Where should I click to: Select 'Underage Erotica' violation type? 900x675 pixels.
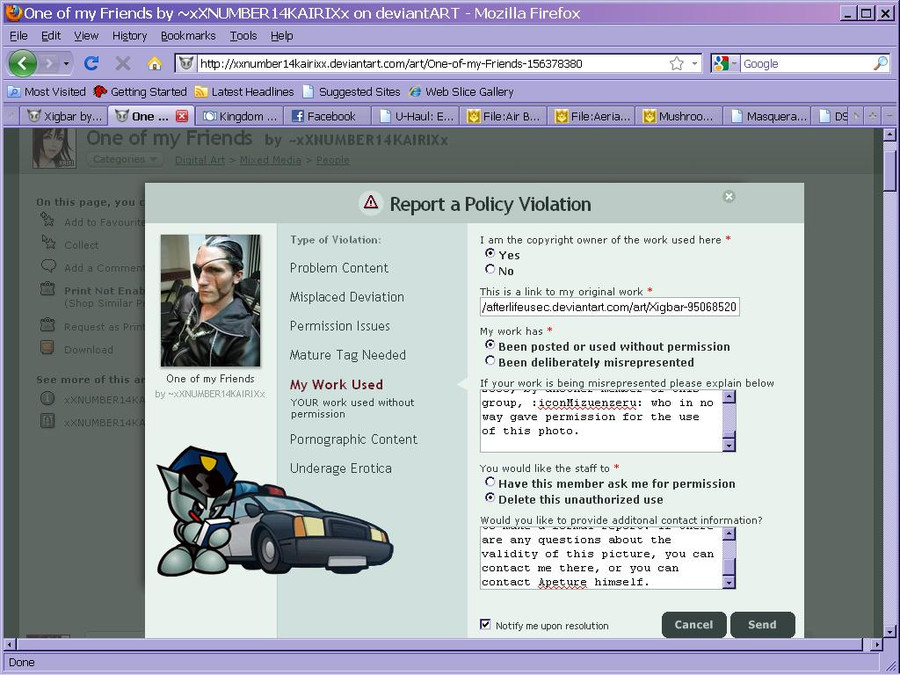340,468
